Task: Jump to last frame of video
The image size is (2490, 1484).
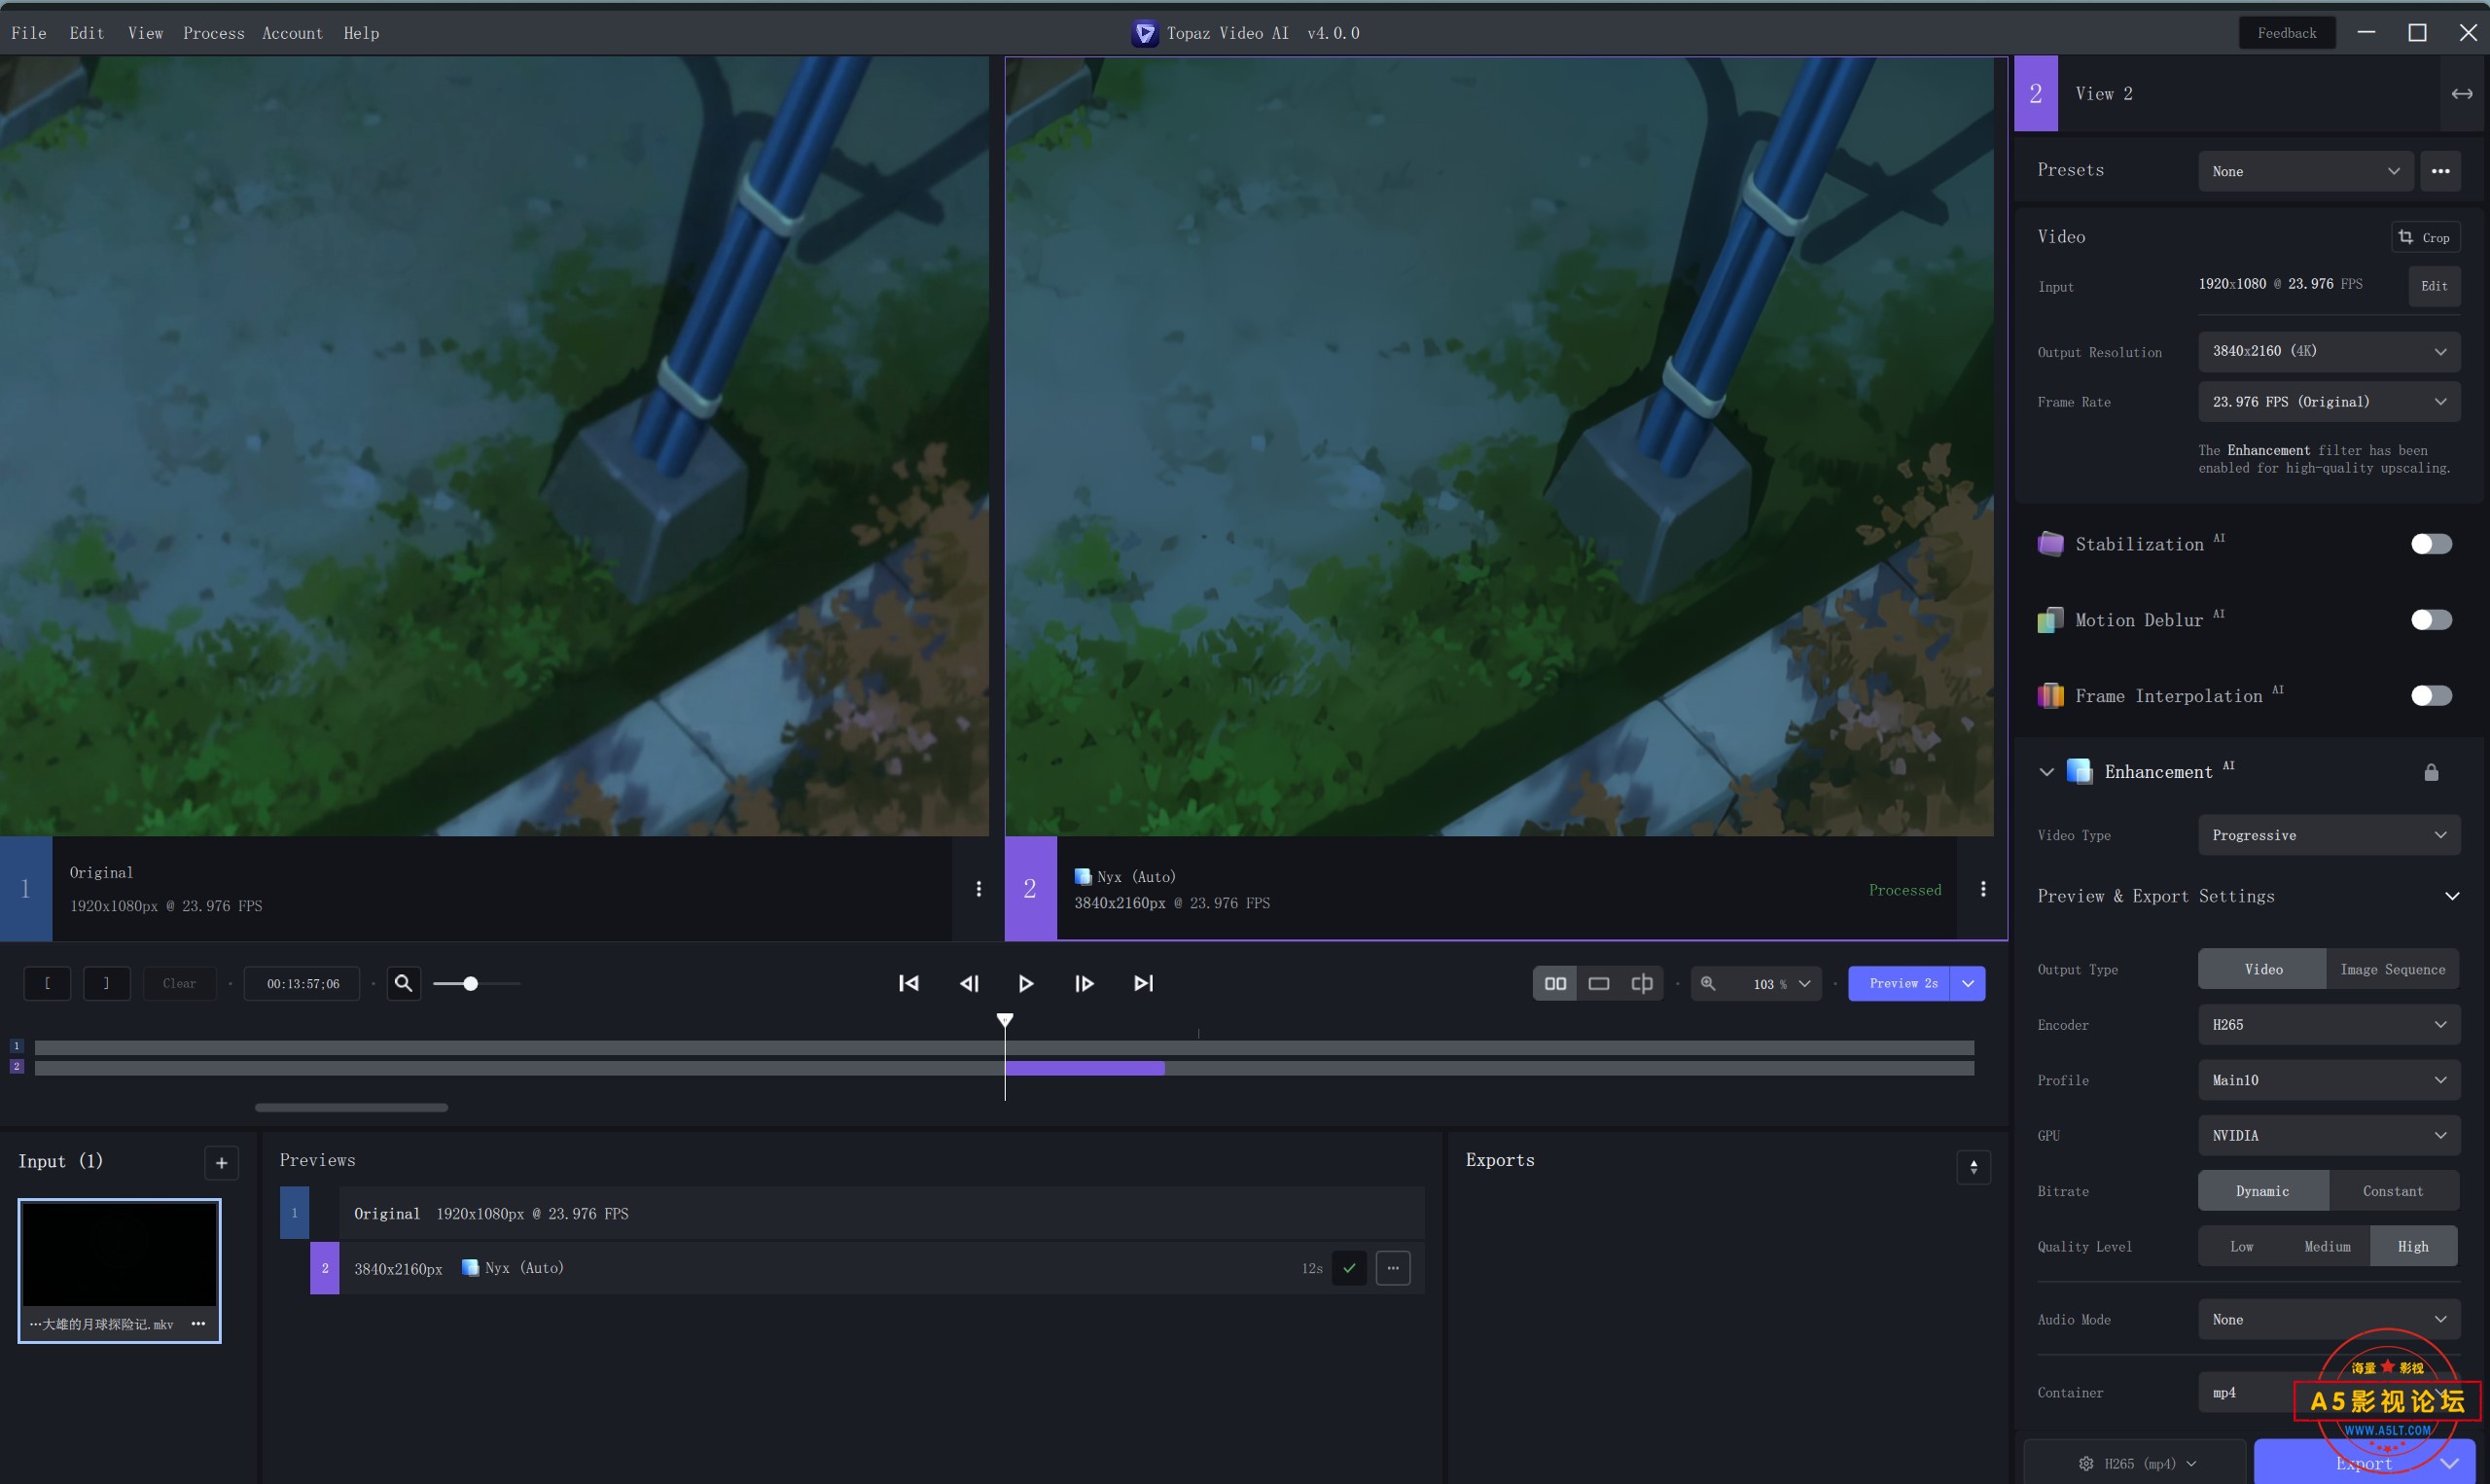Action: coord(1143,983)
